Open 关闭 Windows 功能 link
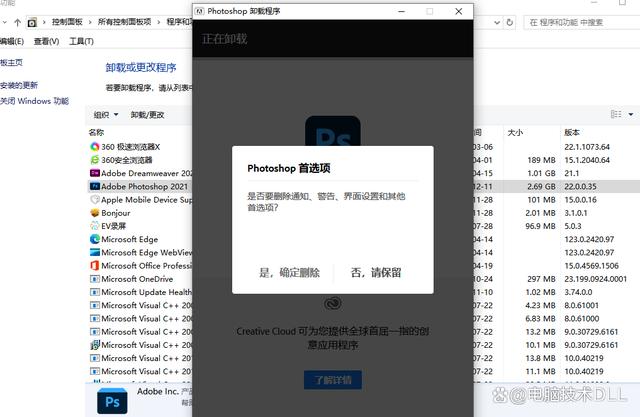The height and width of the screenshot is (417, 640). 34,101
